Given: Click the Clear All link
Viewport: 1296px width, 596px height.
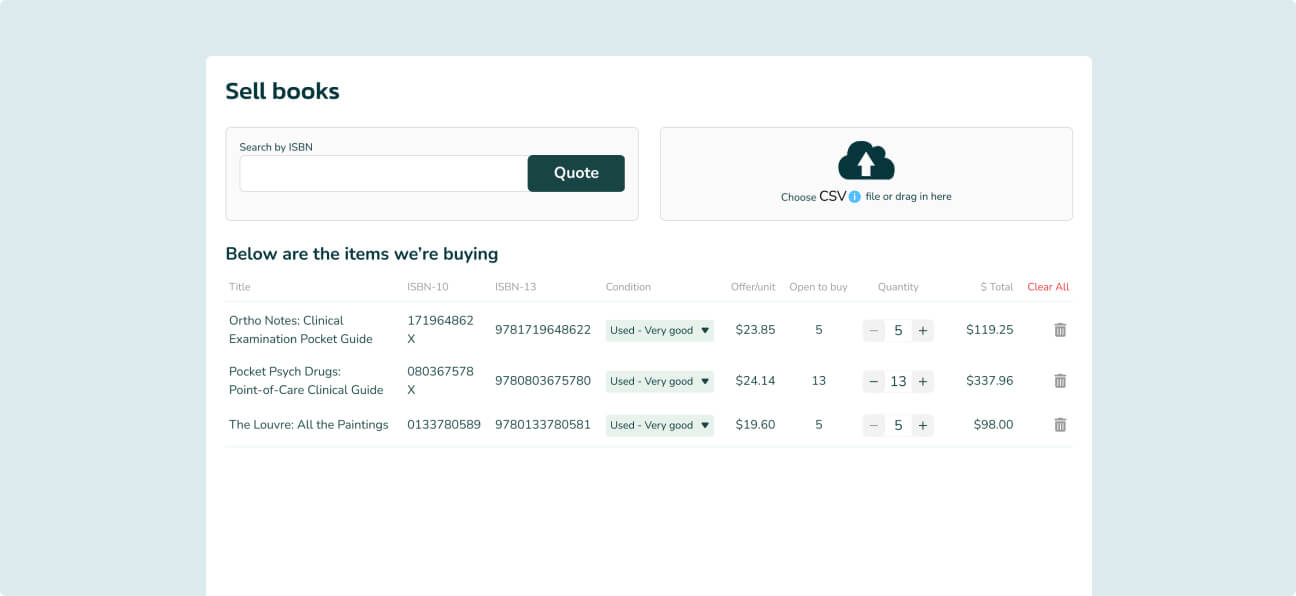Looking at the screenshot, I should (1047, 287).
